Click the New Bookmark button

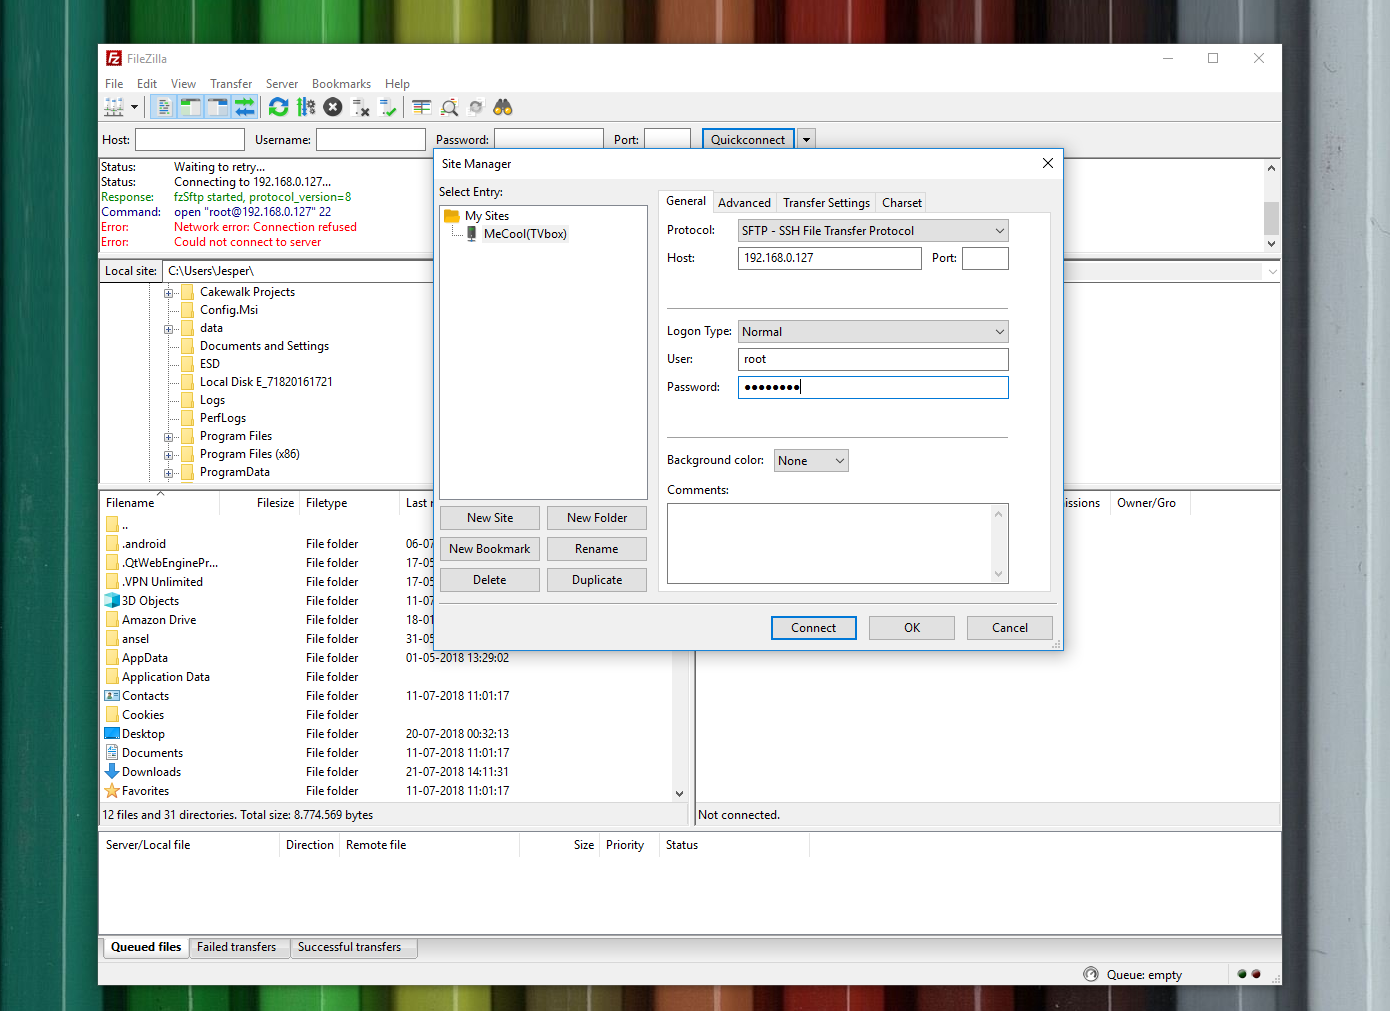(490, 549)
